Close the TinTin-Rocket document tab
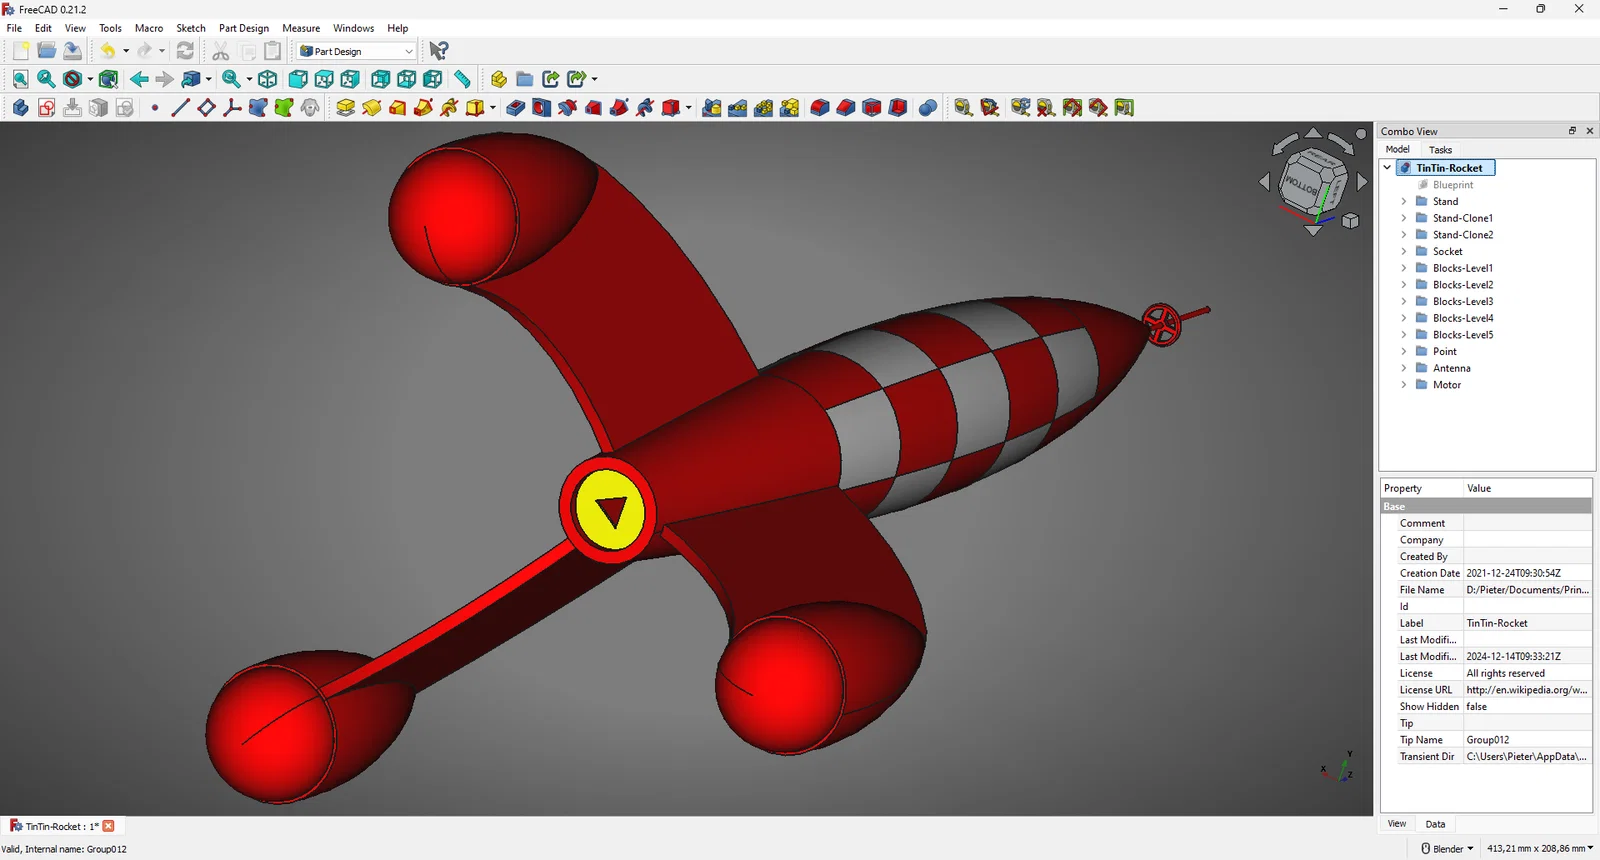The height and width of the screenshot is (860, 1600). coord(109,826)
